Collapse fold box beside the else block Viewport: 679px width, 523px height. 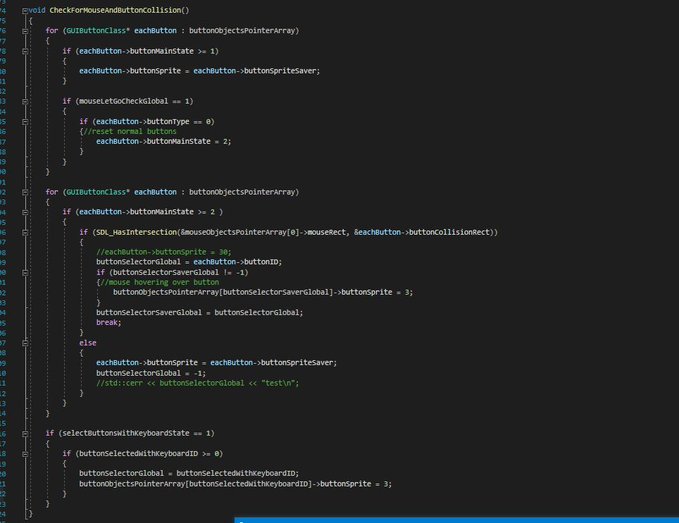coord(25,343)
